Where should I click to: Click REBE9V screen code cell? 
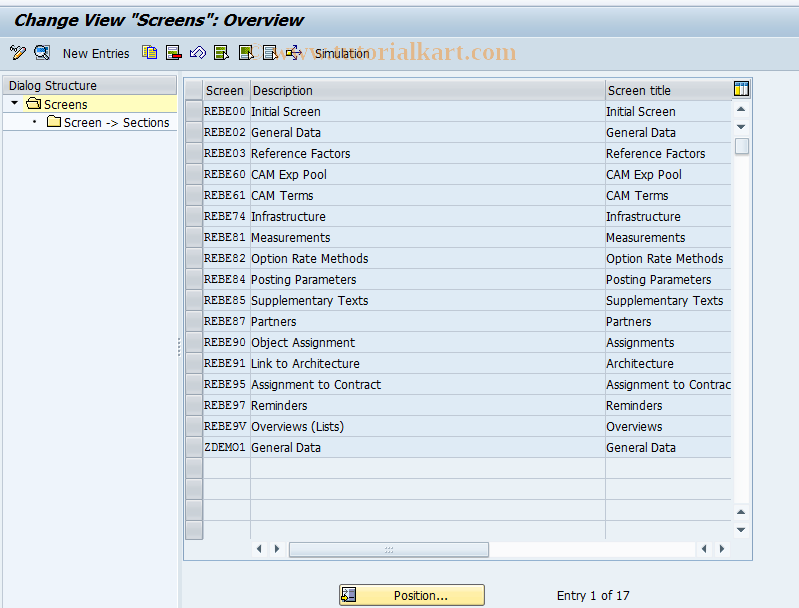(x=226, y=427)
